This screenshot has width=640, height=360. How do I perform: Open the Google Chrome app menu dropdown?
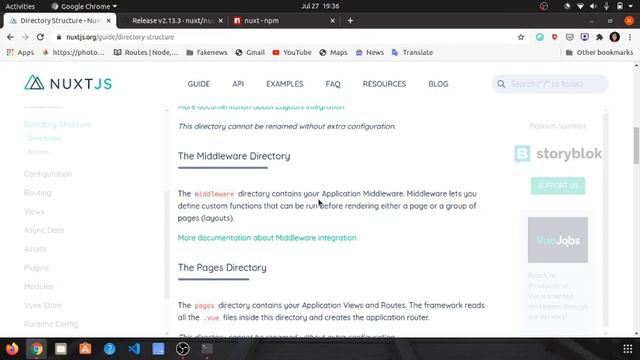pyautogui.click(x=84, y=6)
